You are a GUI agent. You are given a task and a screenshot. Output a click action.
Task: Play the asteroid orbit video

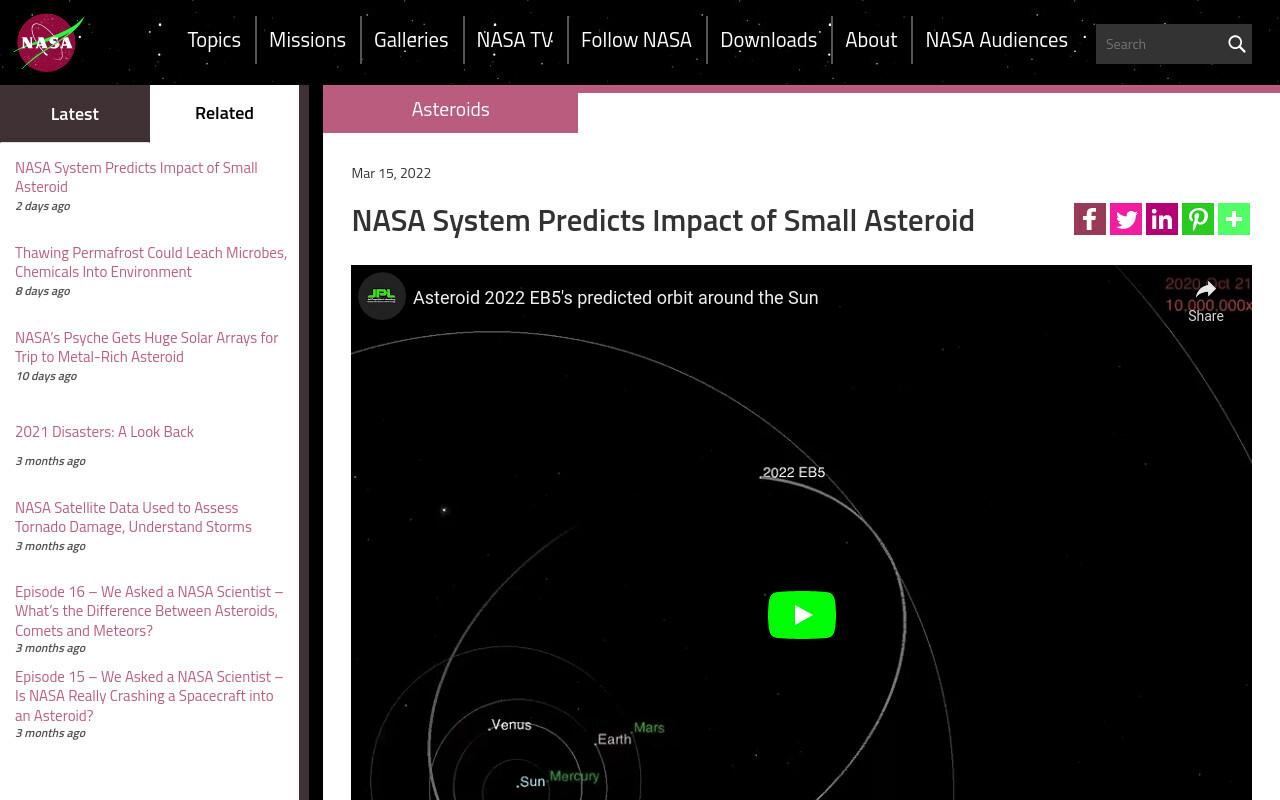coord(802,615)
